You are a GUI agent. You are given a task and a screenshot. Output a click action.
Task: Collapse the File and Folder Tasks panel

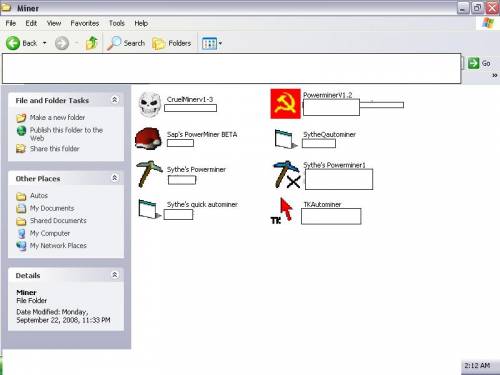[x=114, y=100]
